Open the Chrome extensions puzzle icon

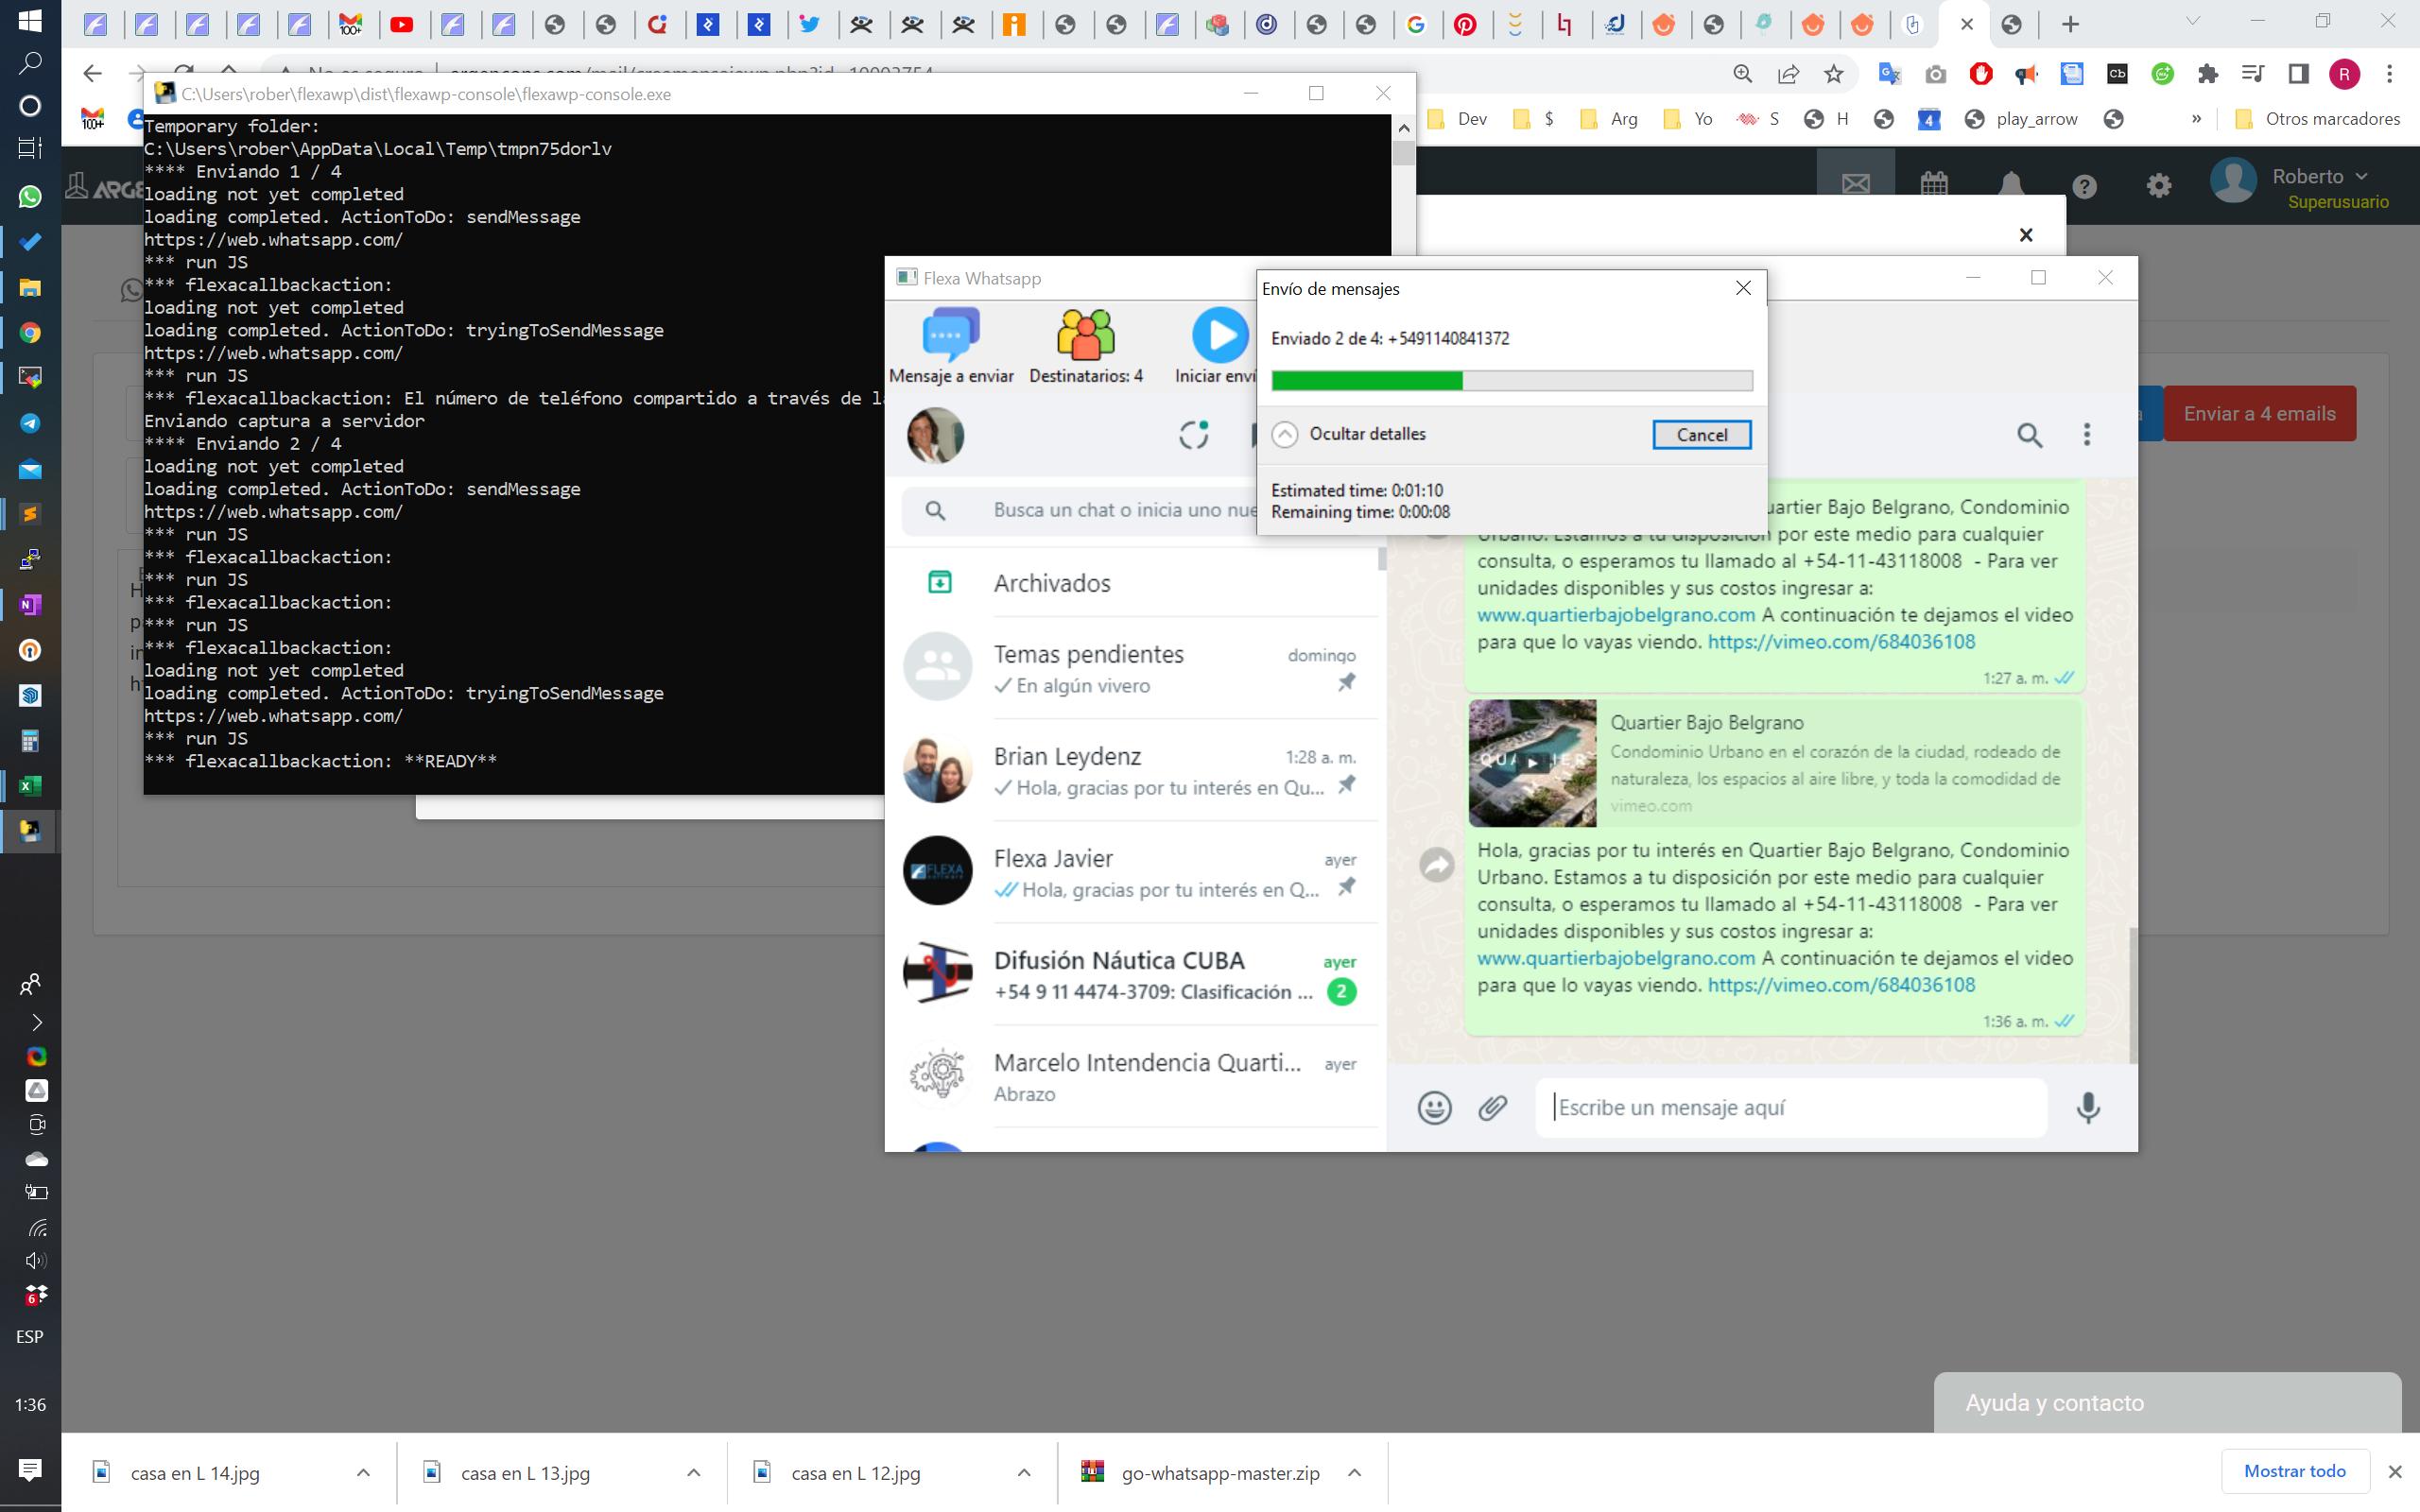point(2207,73)
